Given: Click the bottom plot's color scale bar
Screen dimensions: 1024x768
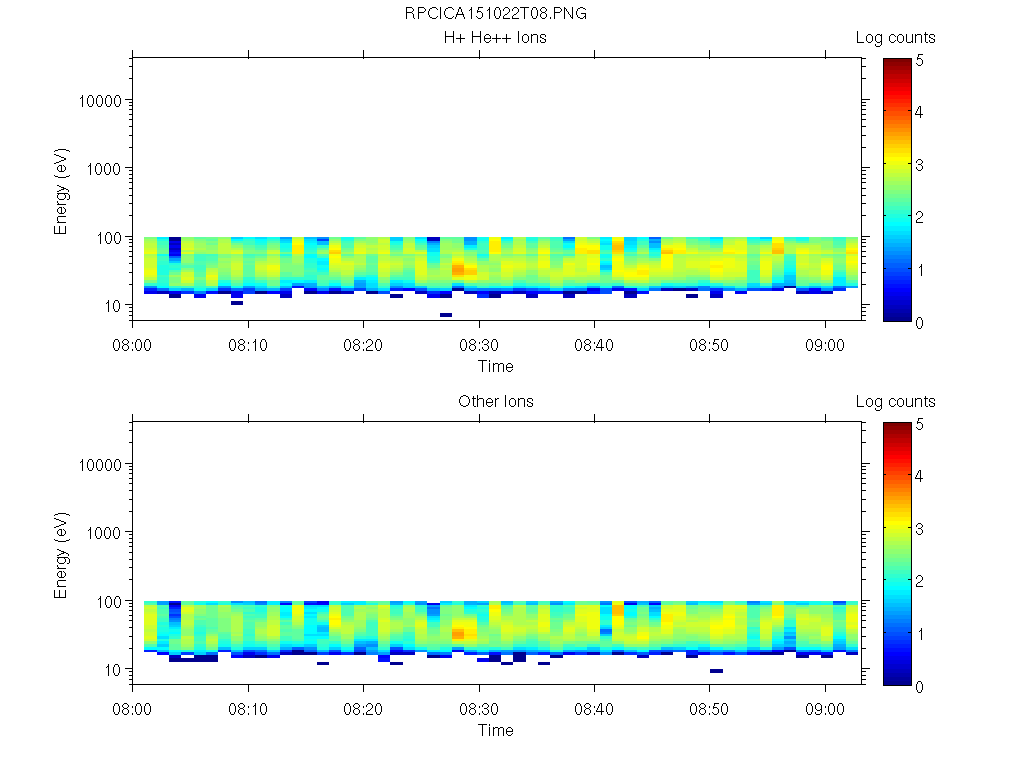Looking at the screenshot, I should [x=897, y=554].
